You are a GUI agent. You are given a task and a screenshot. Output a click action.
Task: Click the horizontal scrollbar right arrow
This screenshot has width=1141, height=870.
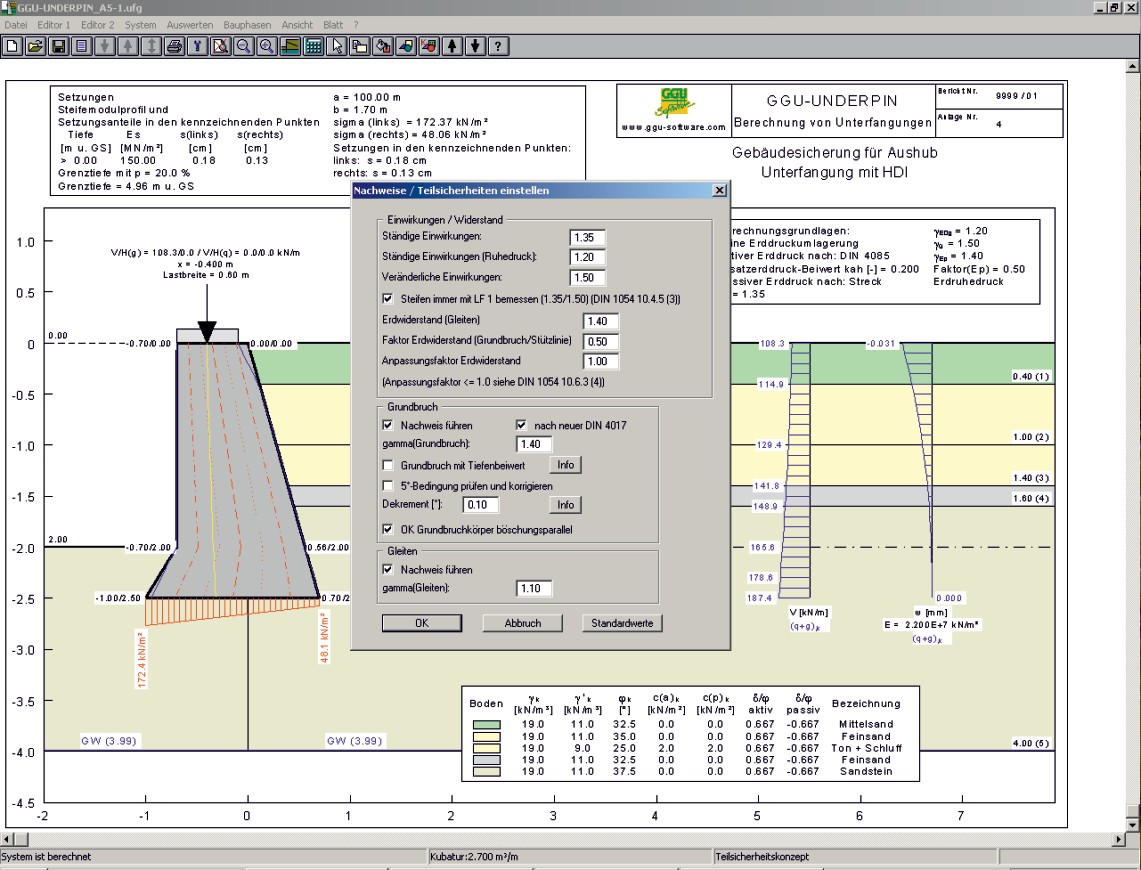1120,839
